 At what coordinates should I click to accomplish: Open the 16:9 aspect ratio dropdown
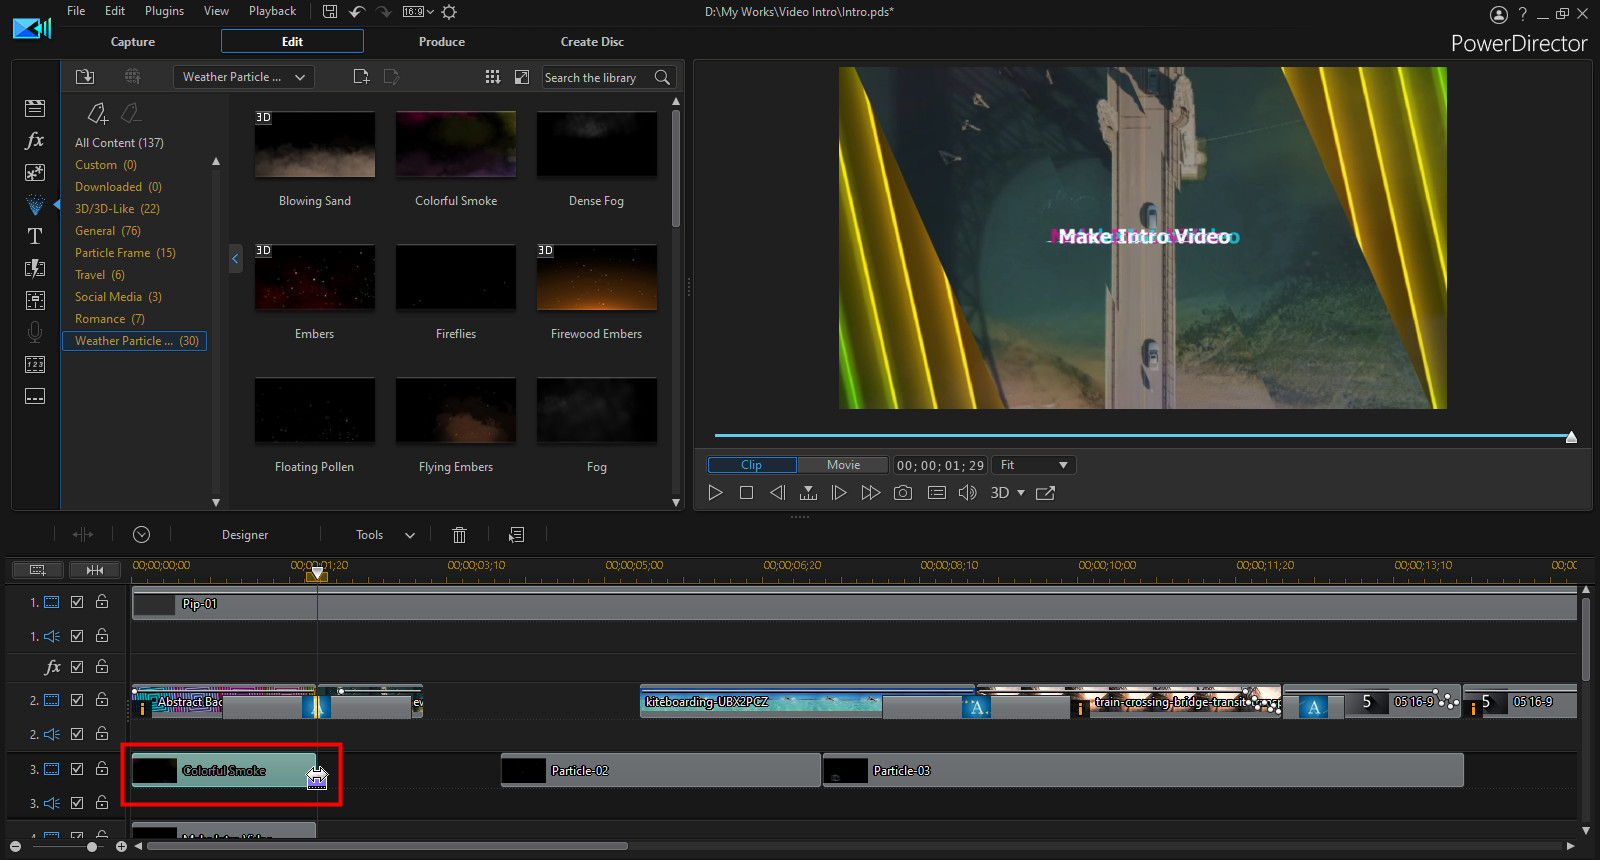[x=418, y=12]
